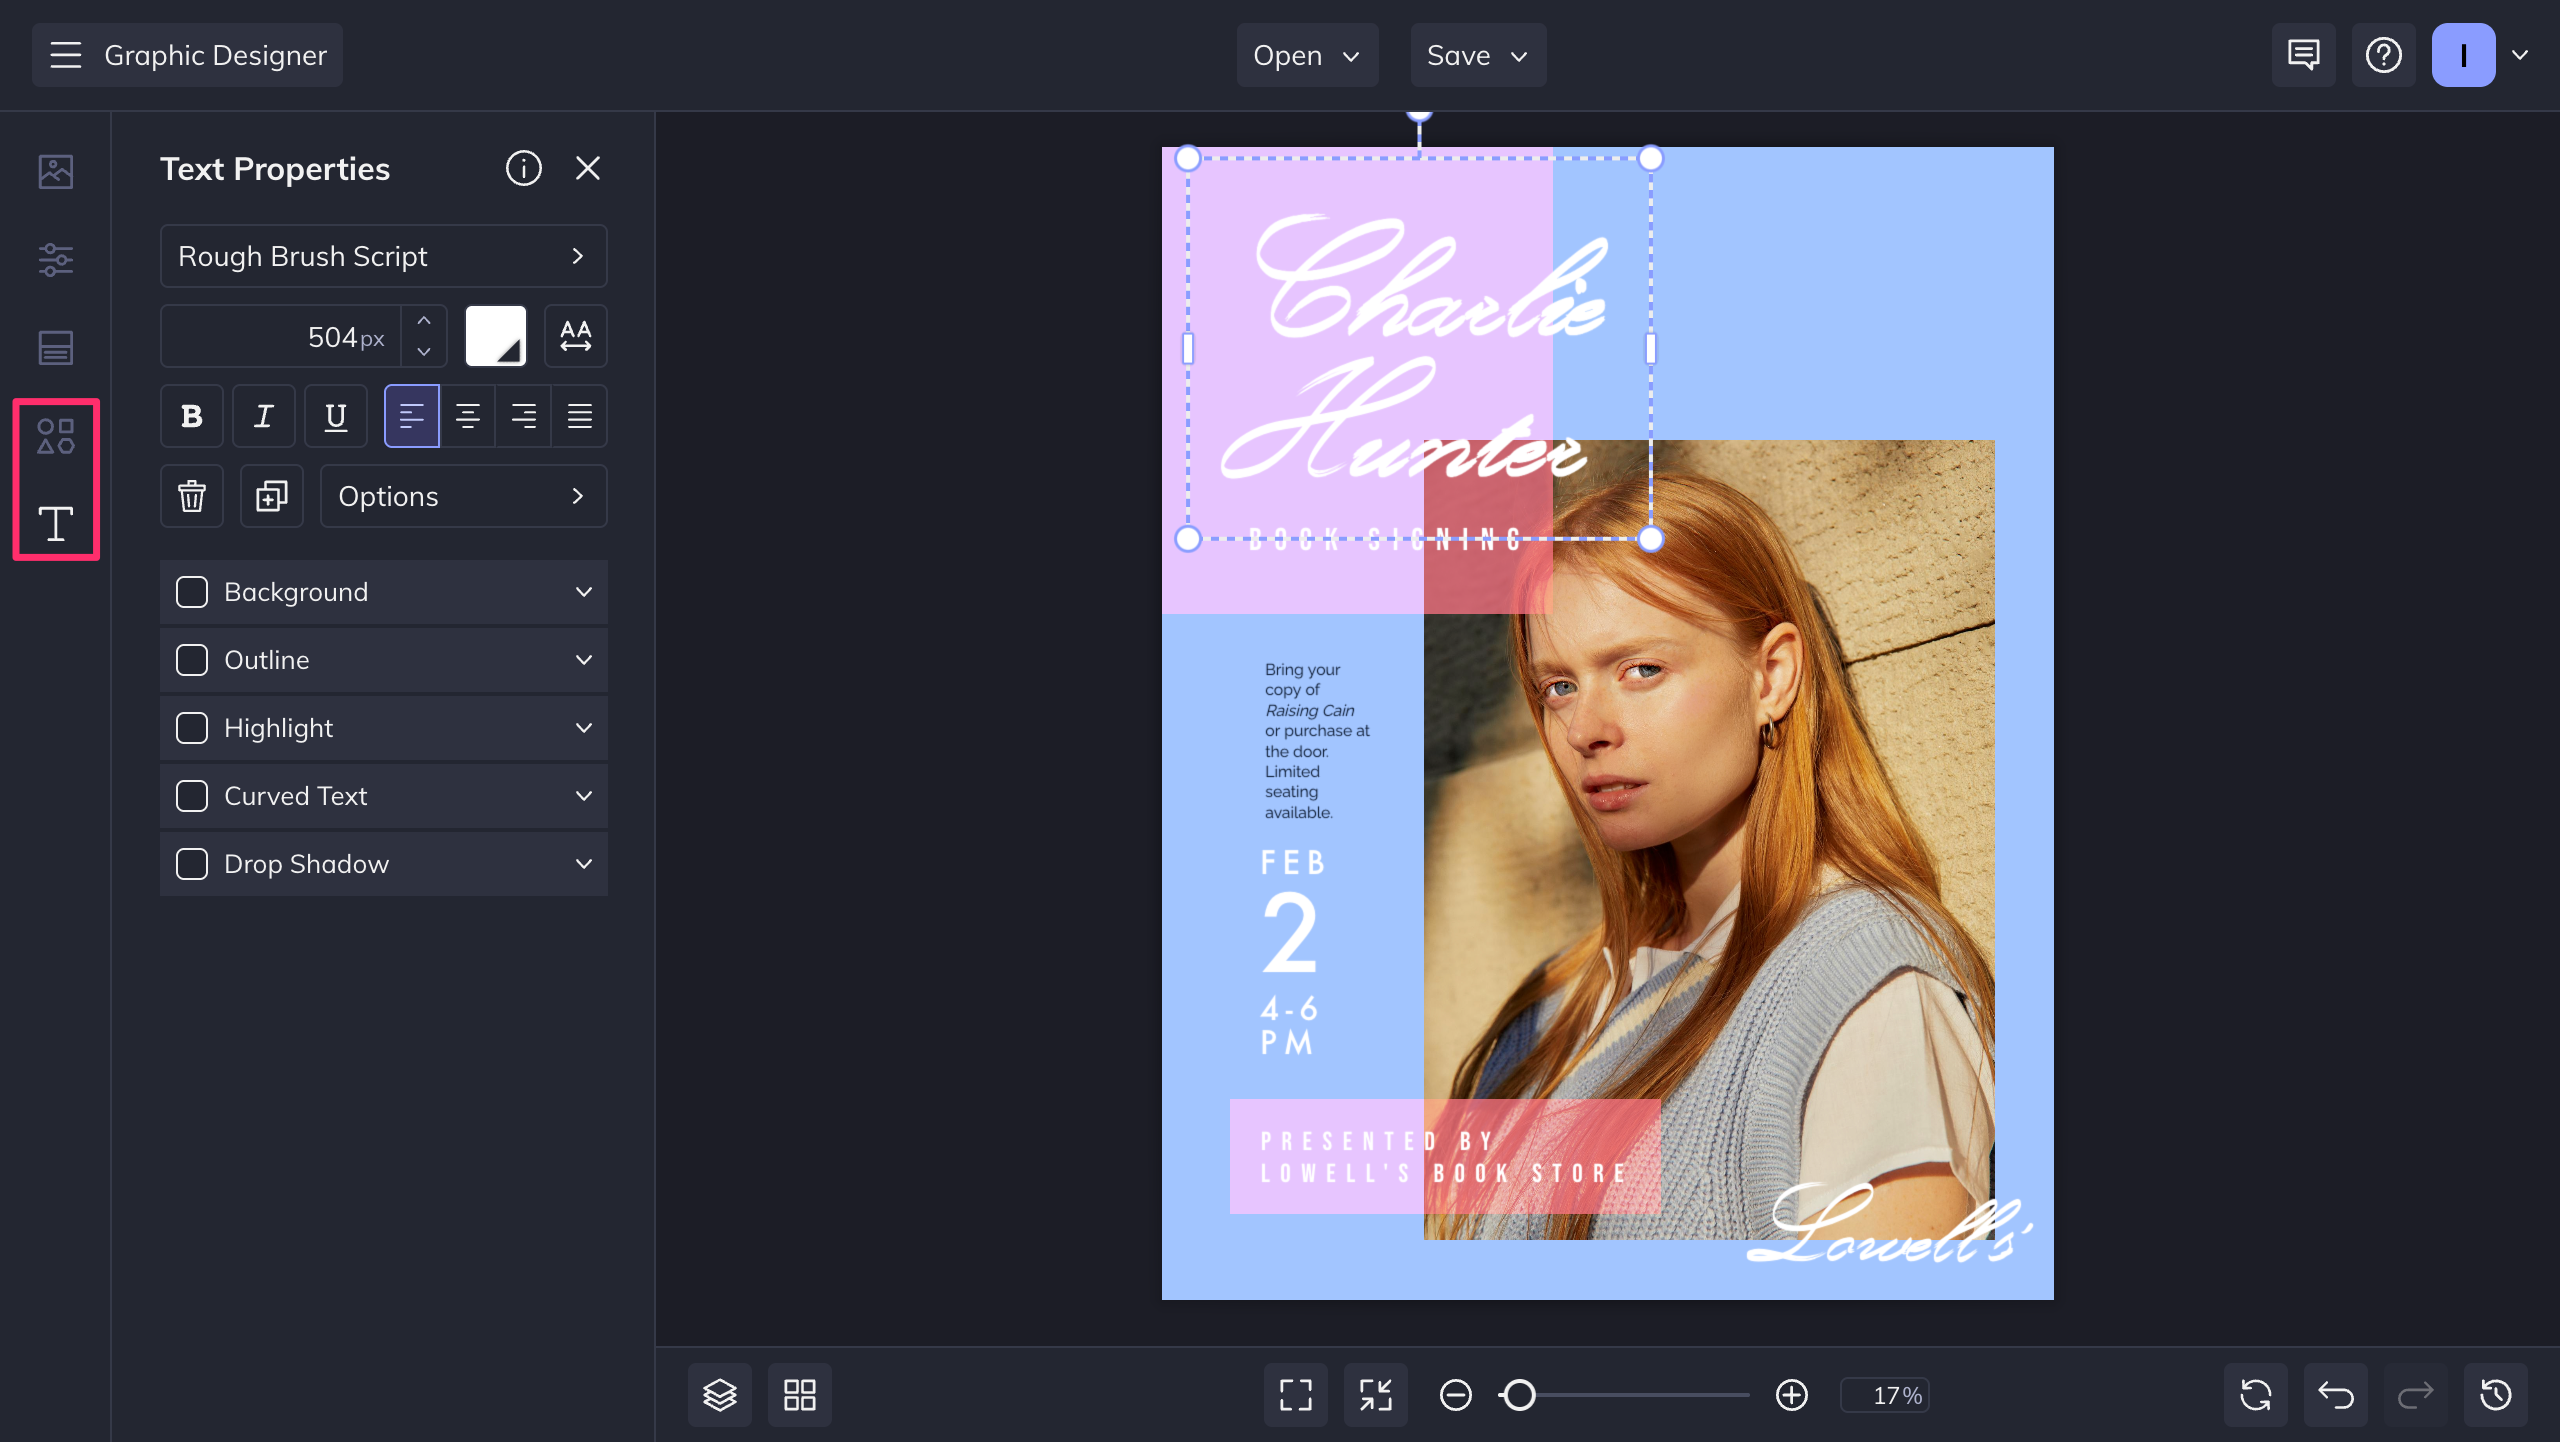2560x1442 pixels.
Task: Open the Open dropdown menu
Action: tap(1306, 55)
